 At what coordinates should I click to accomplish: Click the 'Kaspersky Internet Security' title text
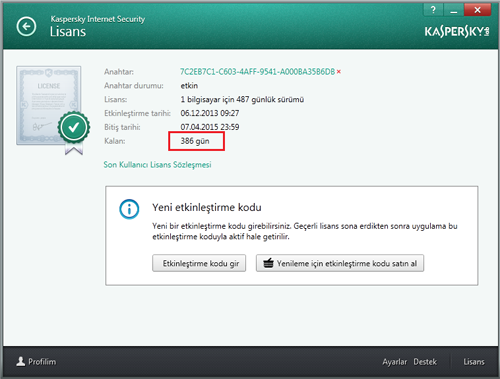pyautogui.click(x=98, y=19)
